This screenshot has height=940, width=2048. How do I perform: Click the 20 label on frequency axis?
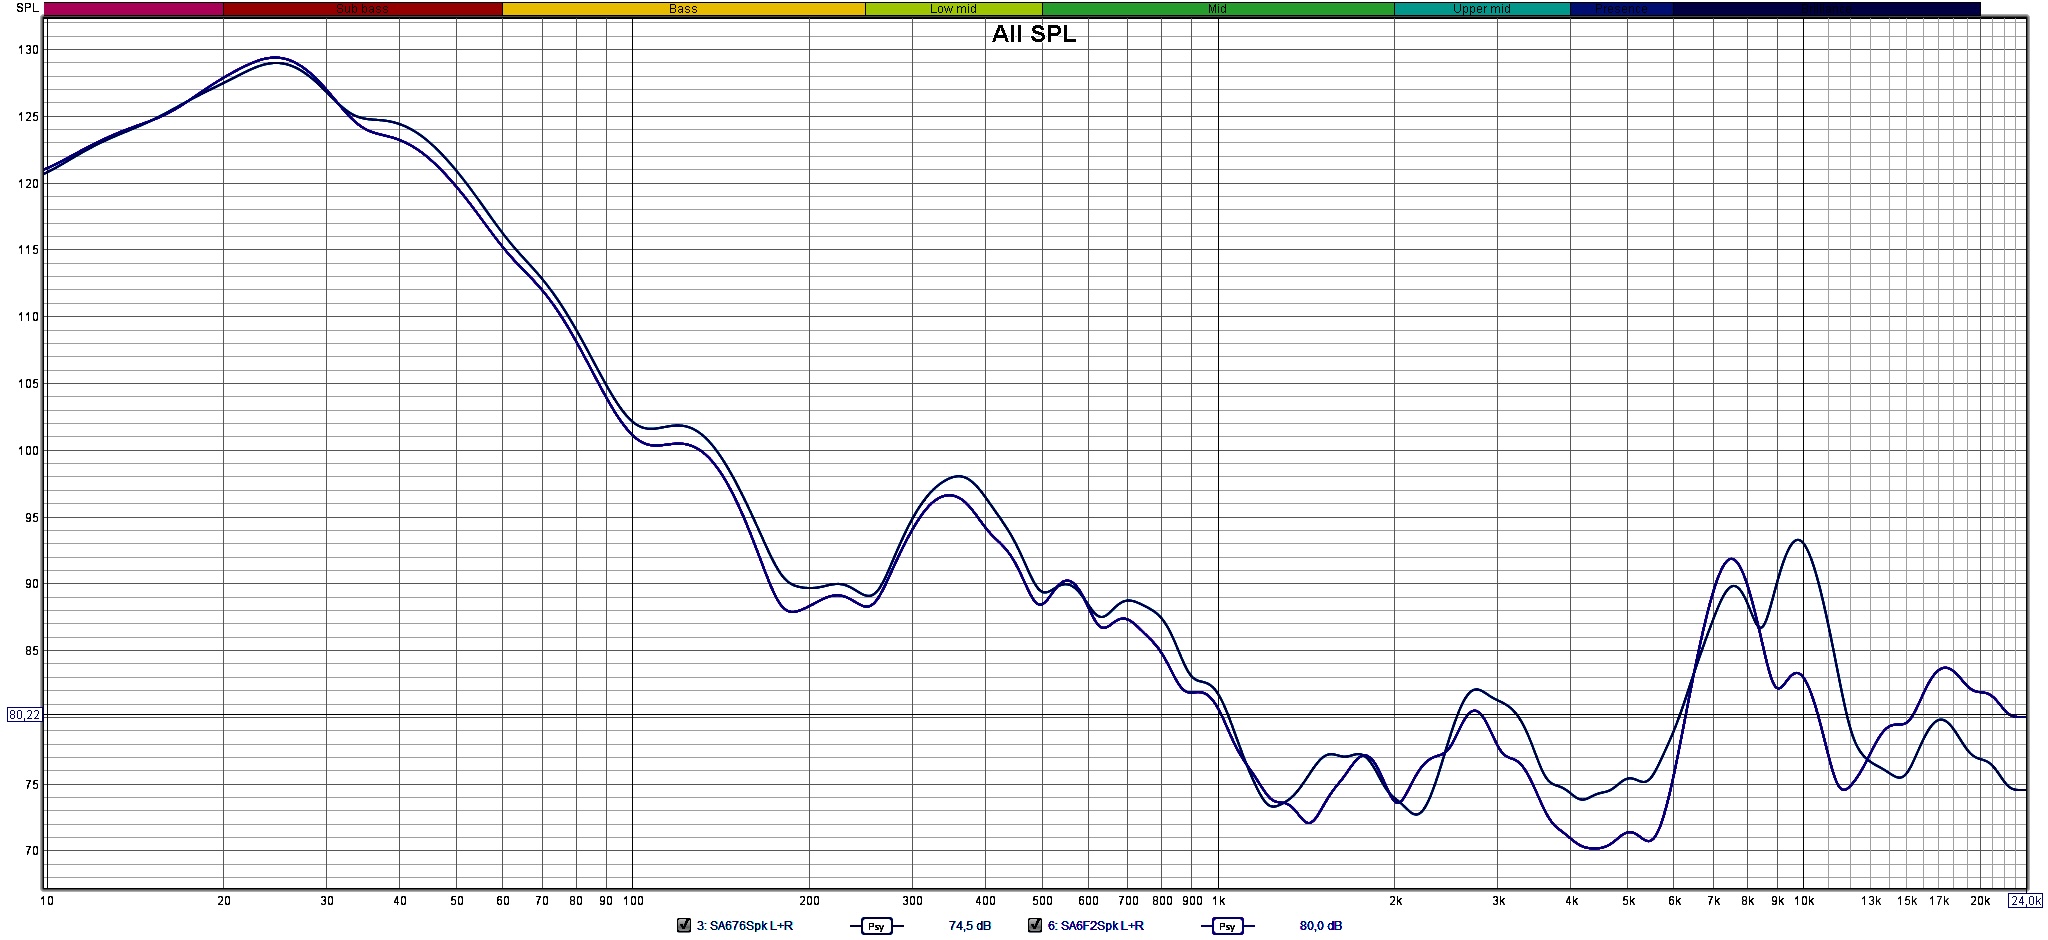pyautogui.click(x=224, y=901)
